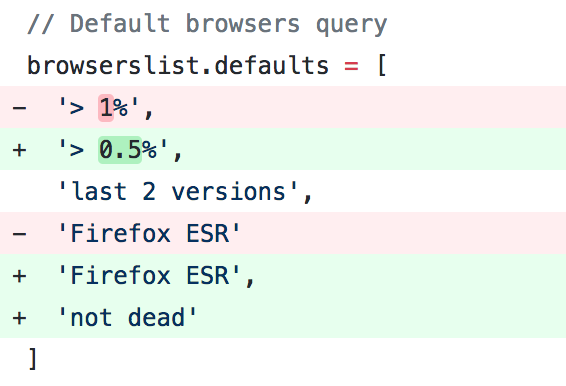The height and width of the screenshot is (386, 566).
Task: Click the minus marker on '> 1%' line
Action: [19, 108]
